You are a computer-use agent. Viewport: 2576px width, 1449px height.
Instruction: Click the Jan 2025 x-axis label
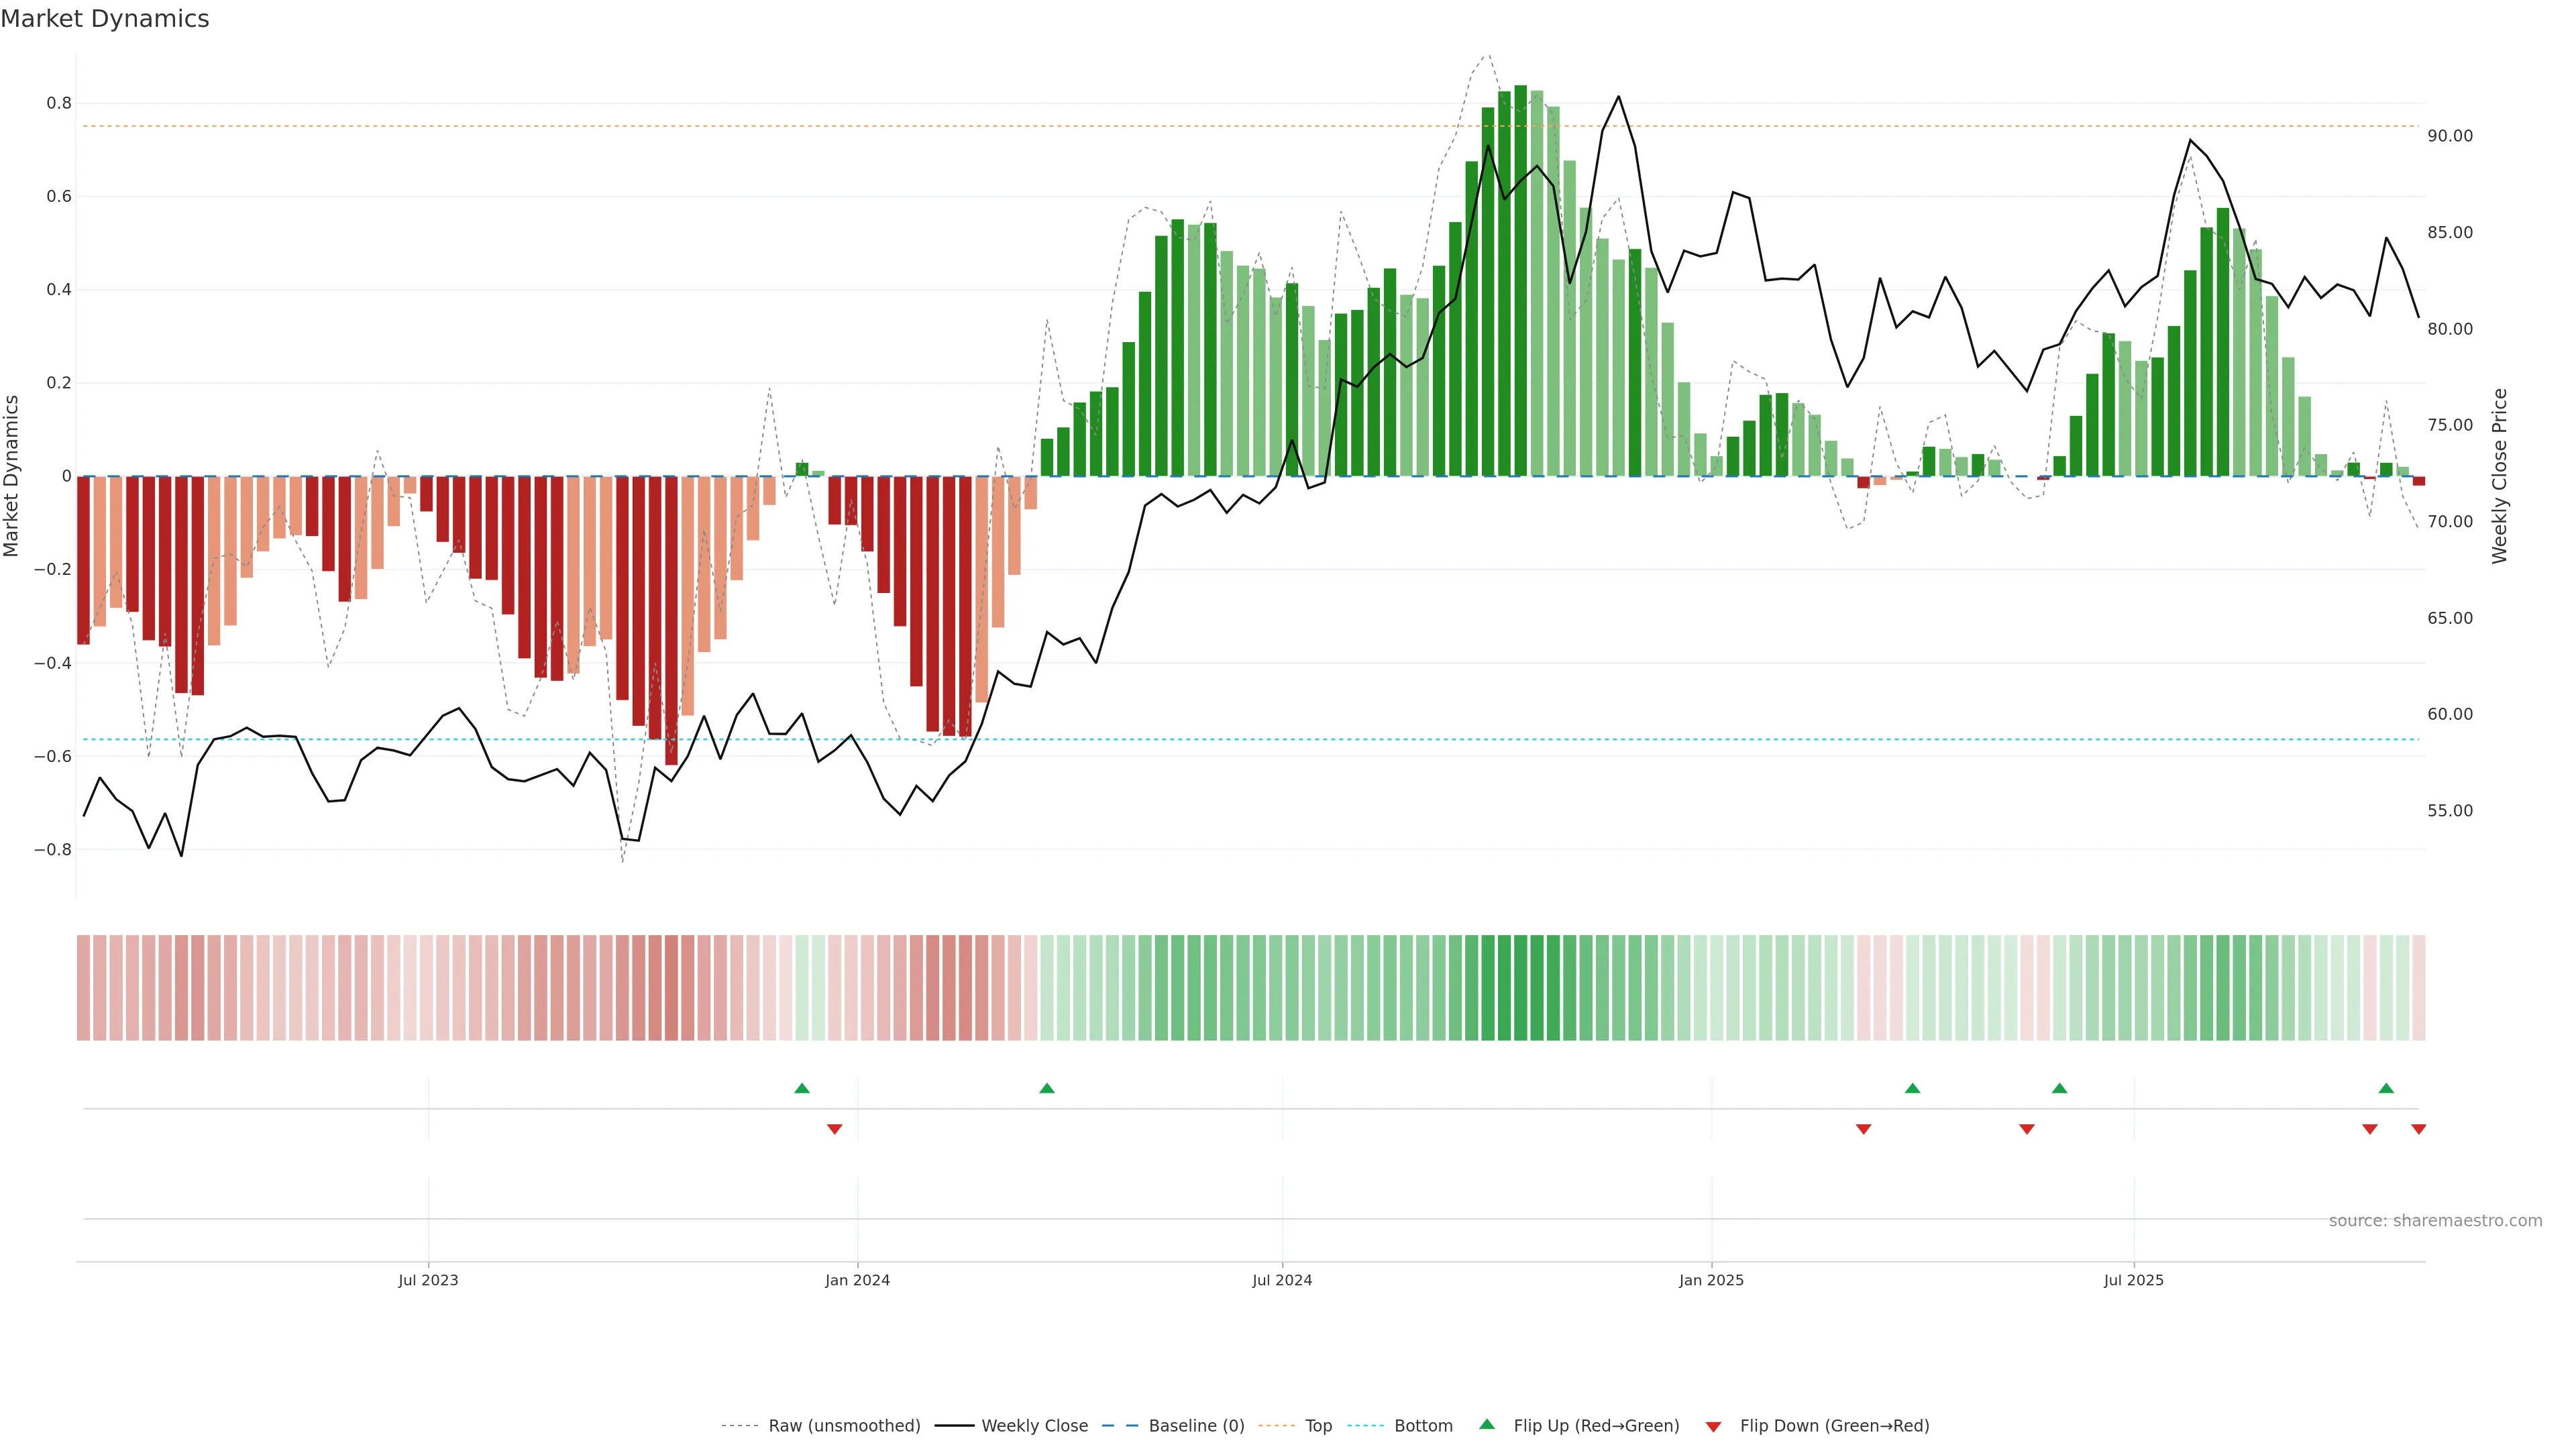pos(1711,1280)
